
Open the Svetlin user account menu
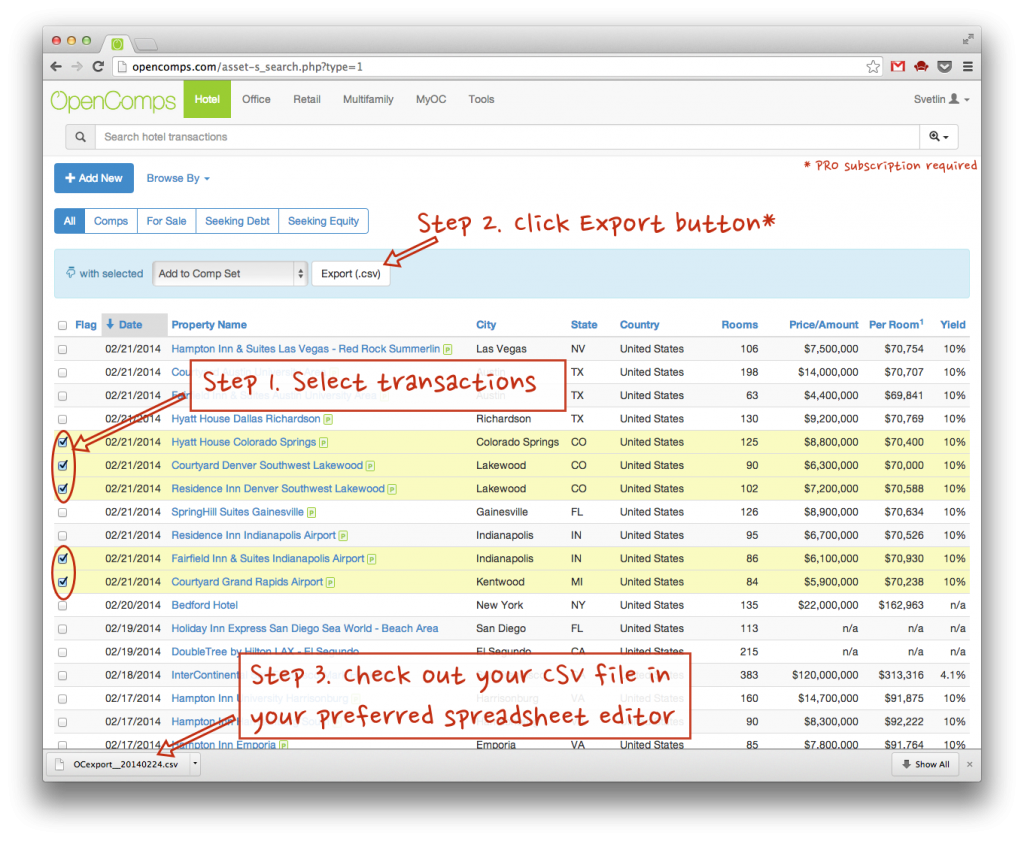(x=941, y=99)
